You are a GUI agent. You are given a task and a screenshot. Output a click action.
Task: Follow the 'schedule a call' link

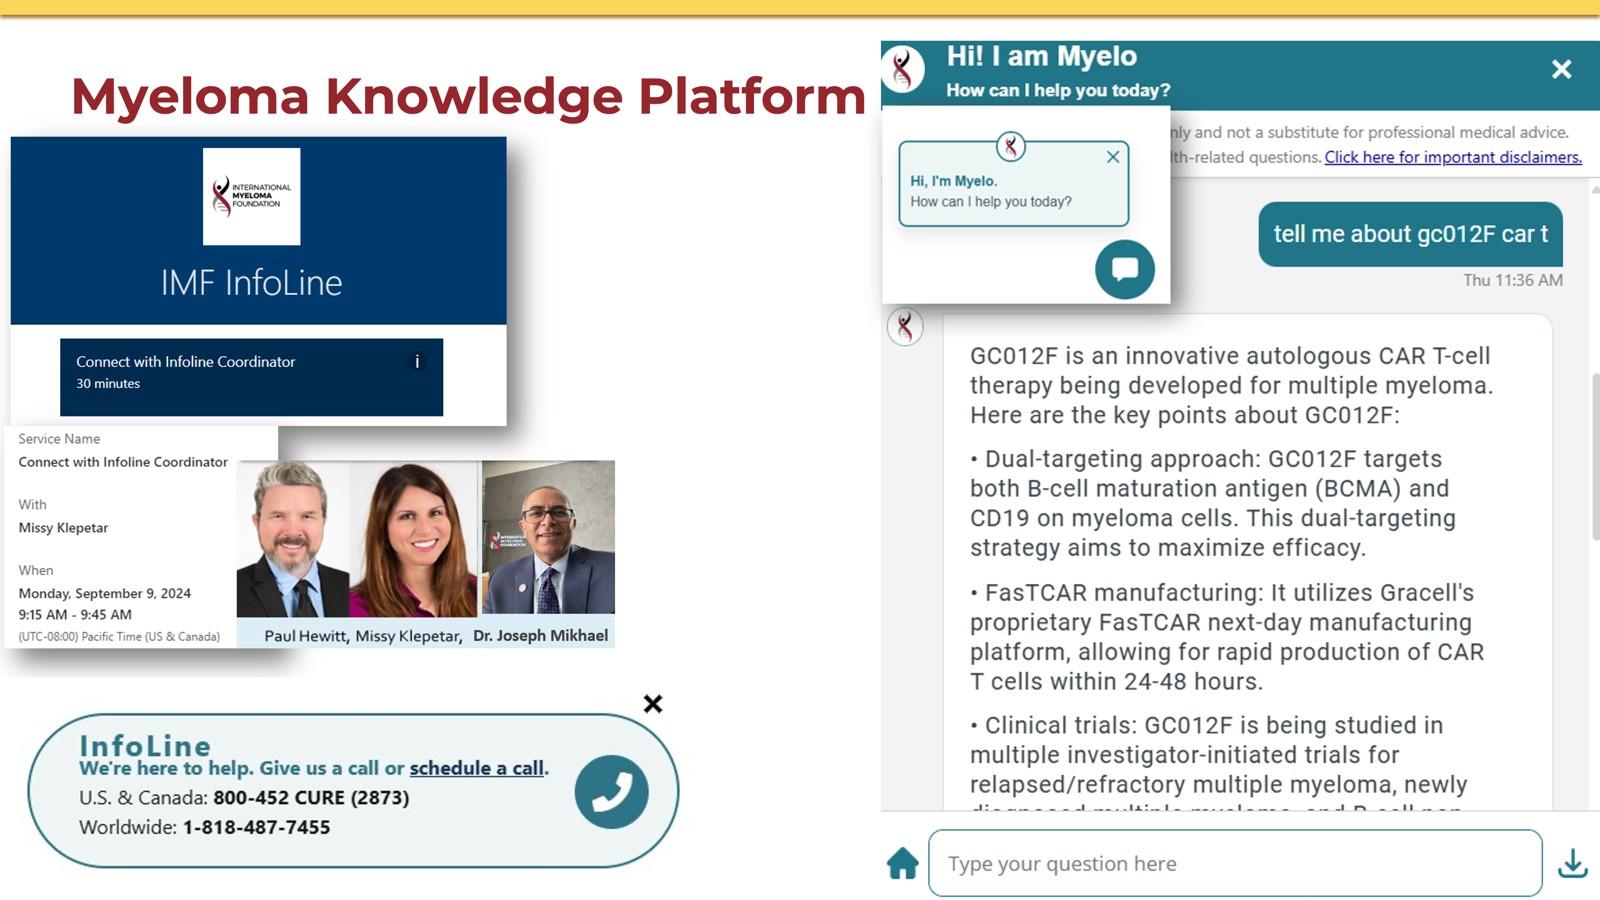(x=477, y=768)
